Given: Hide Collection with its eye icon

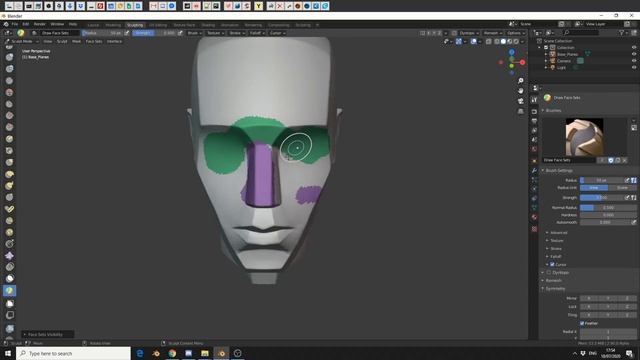Looking at the screenshot, I should [634, 47].
